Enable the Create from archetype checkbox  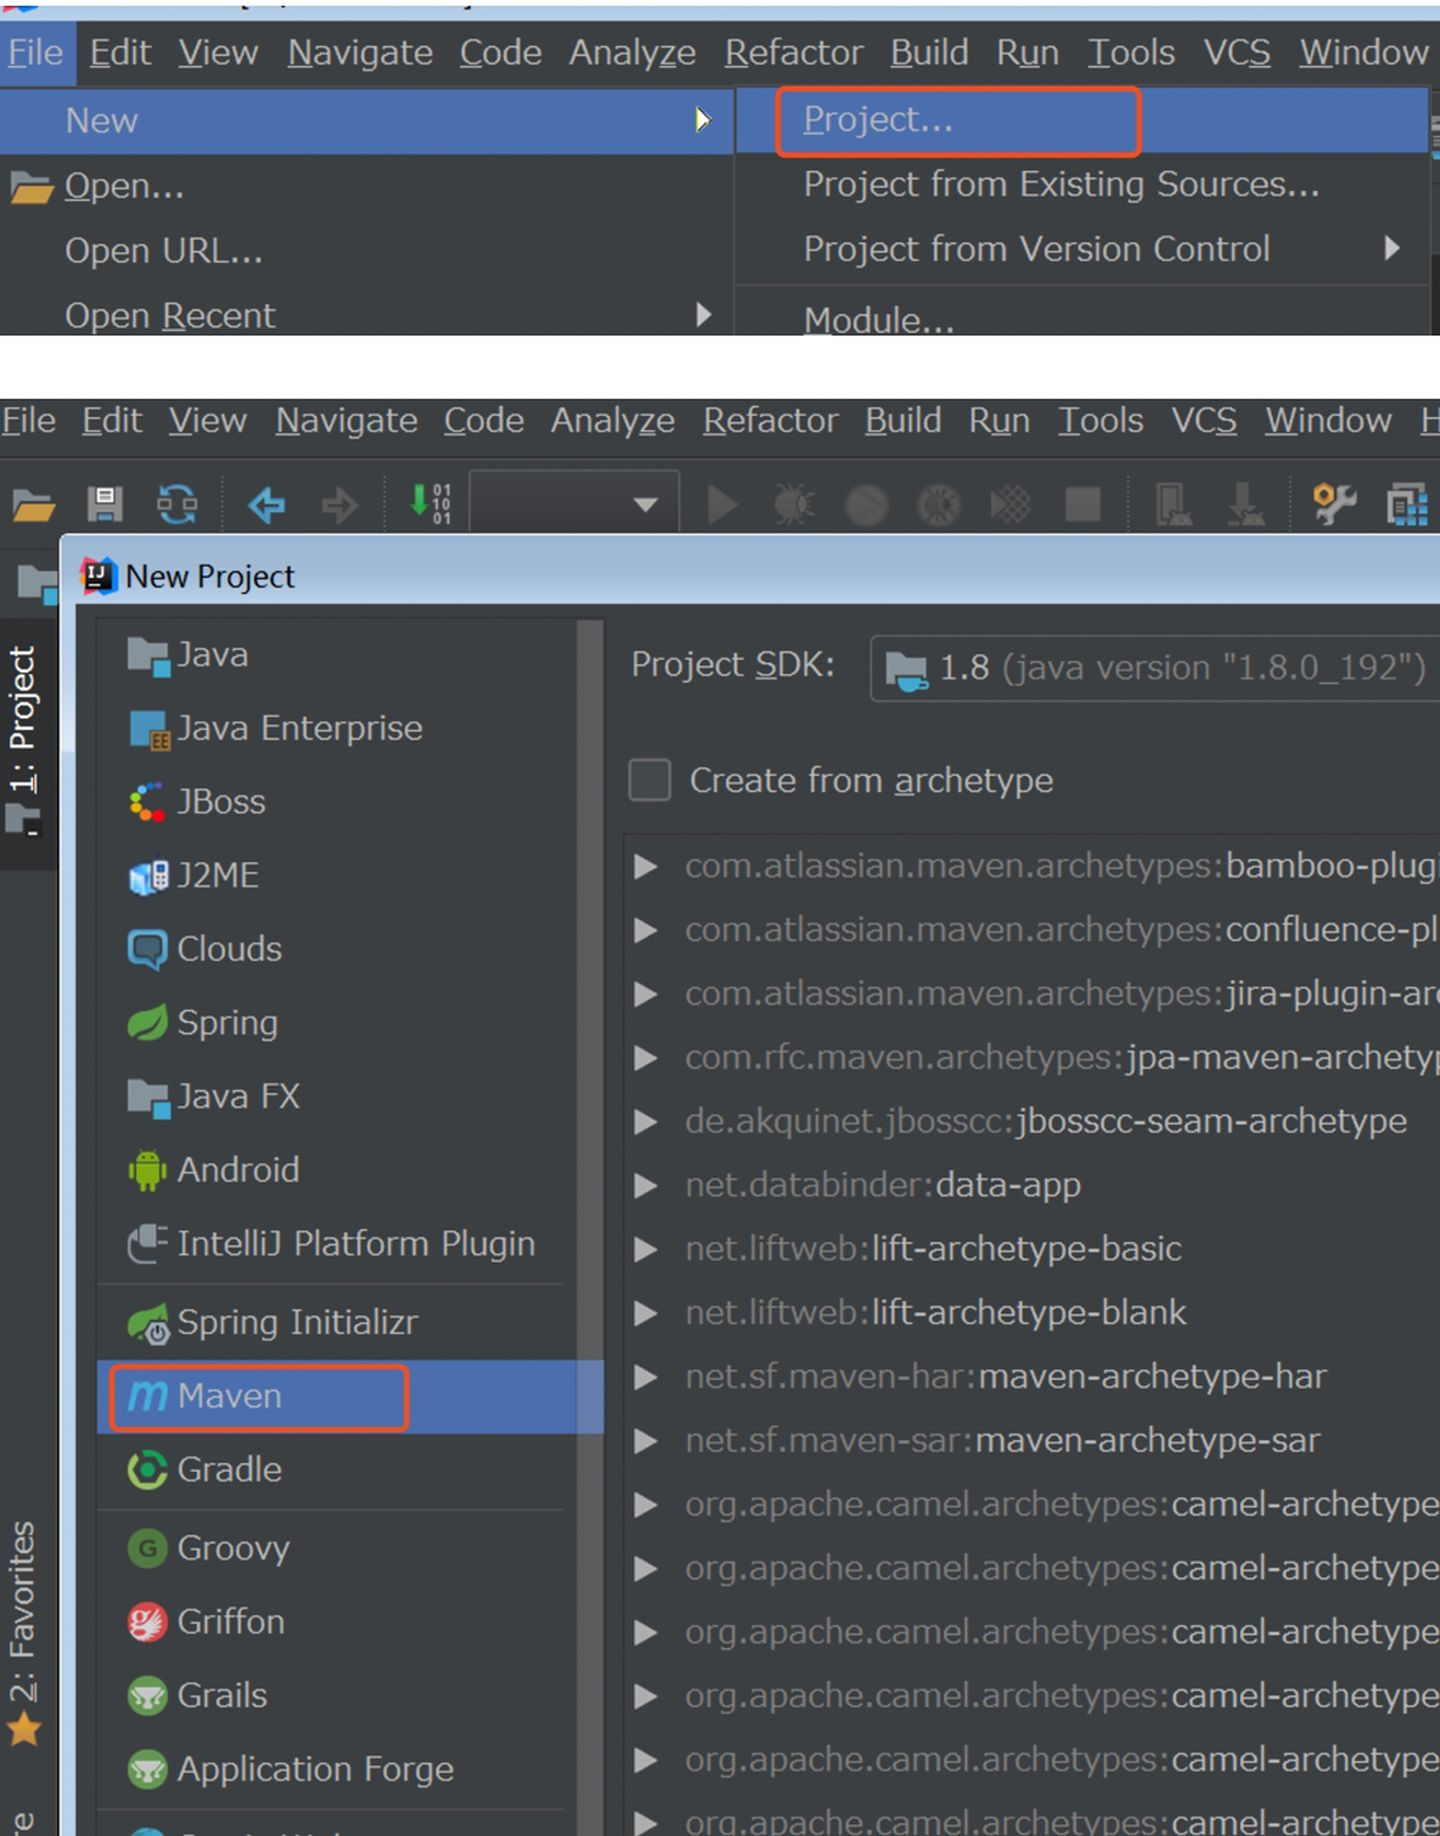(650, 780)
